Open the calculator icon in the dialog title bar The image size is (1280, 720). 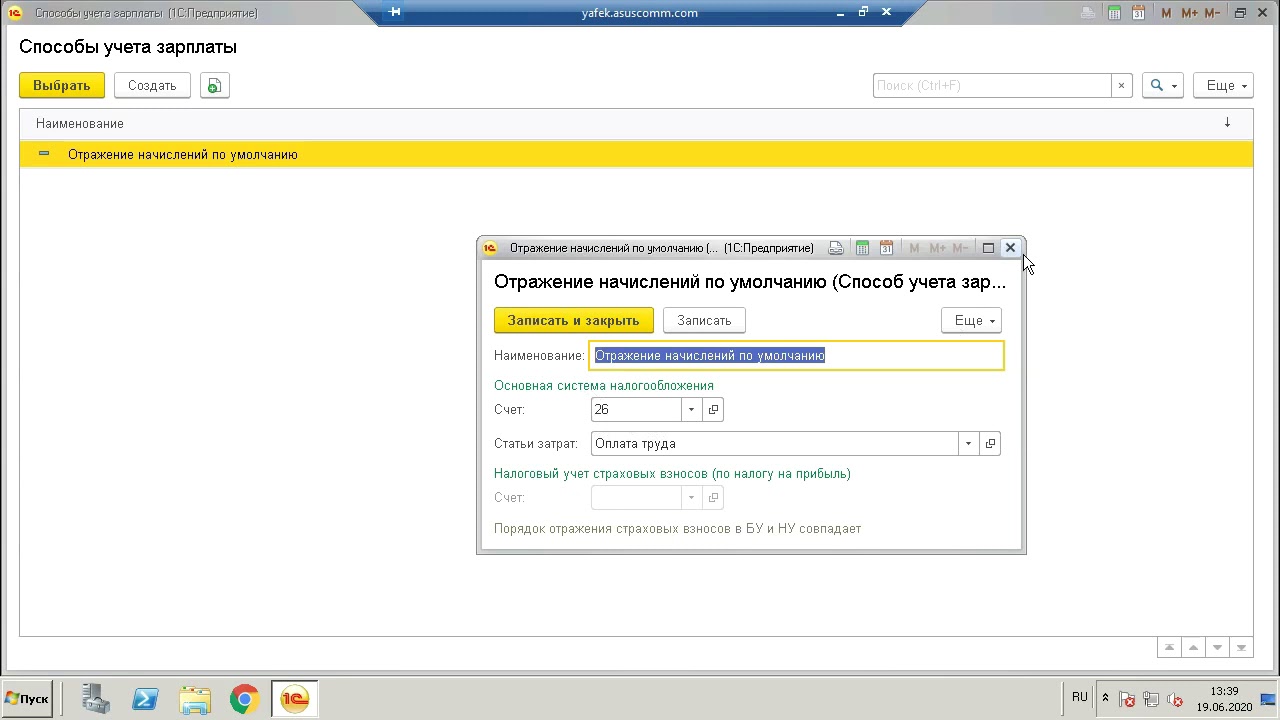coord(862,248)
